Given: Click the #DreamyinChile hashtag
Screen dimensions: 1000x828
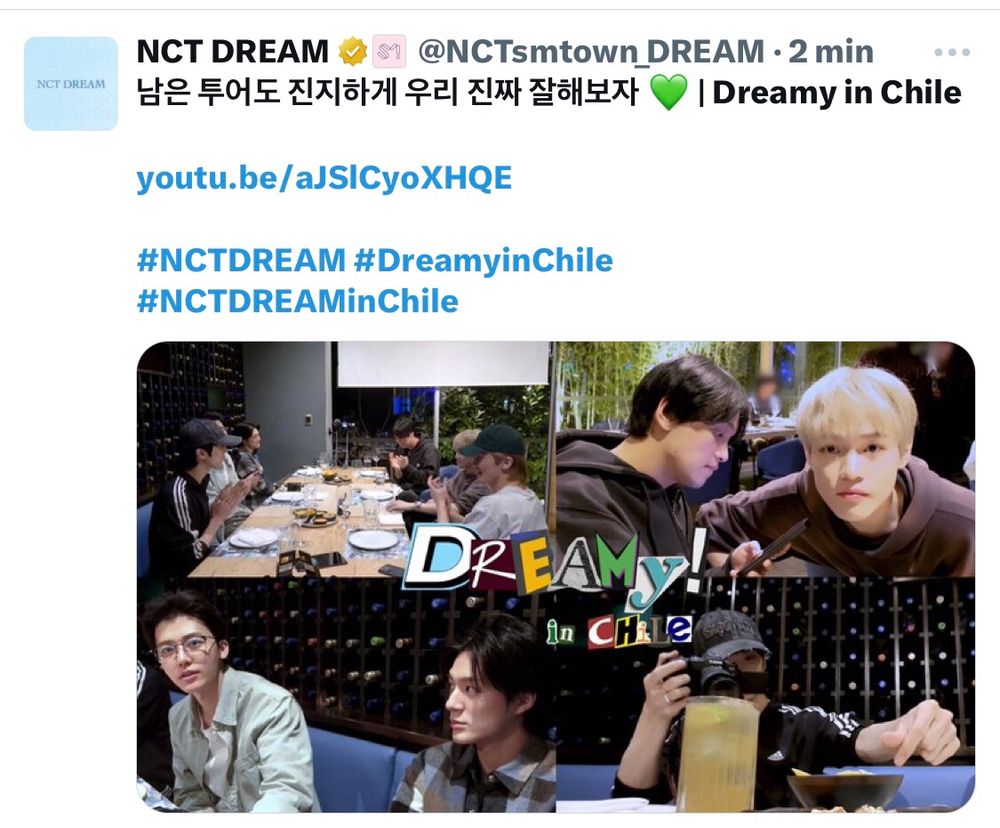Looking at the screenshot, I should [483, 260].
